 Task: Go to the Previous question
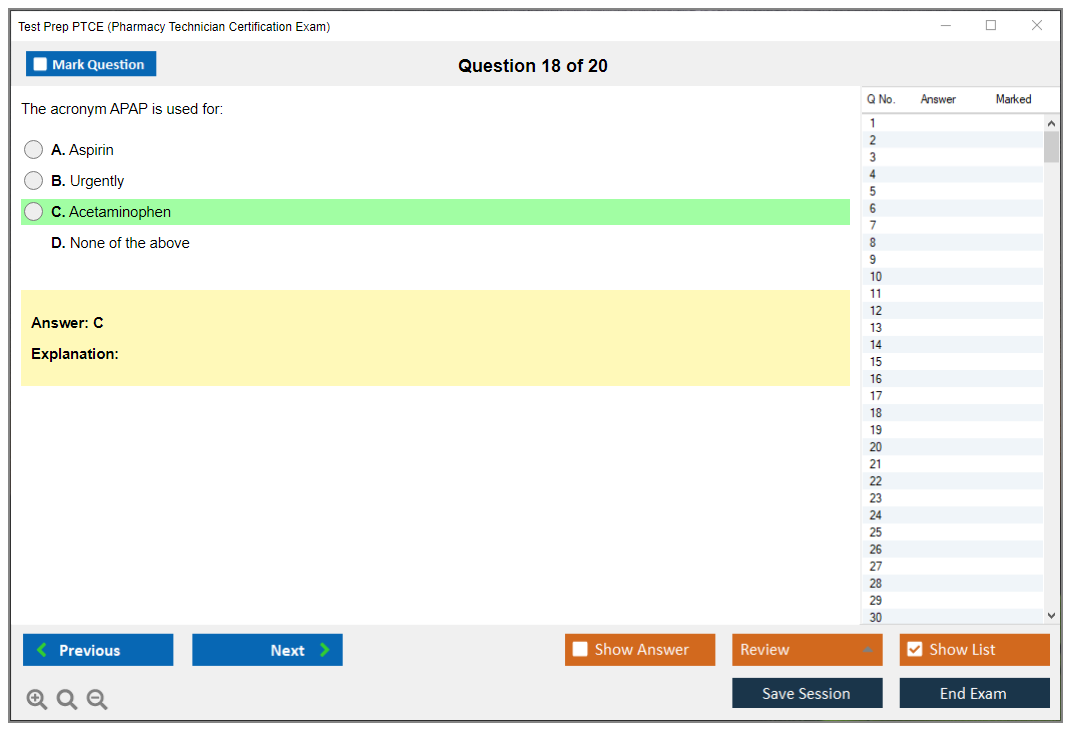tap(98, 650)
